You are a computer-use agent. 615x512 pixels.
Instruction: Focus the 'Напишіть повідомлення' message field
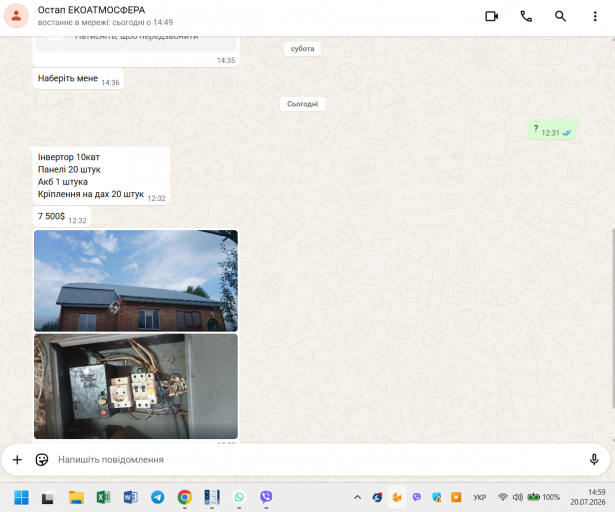tap(314, 459)
